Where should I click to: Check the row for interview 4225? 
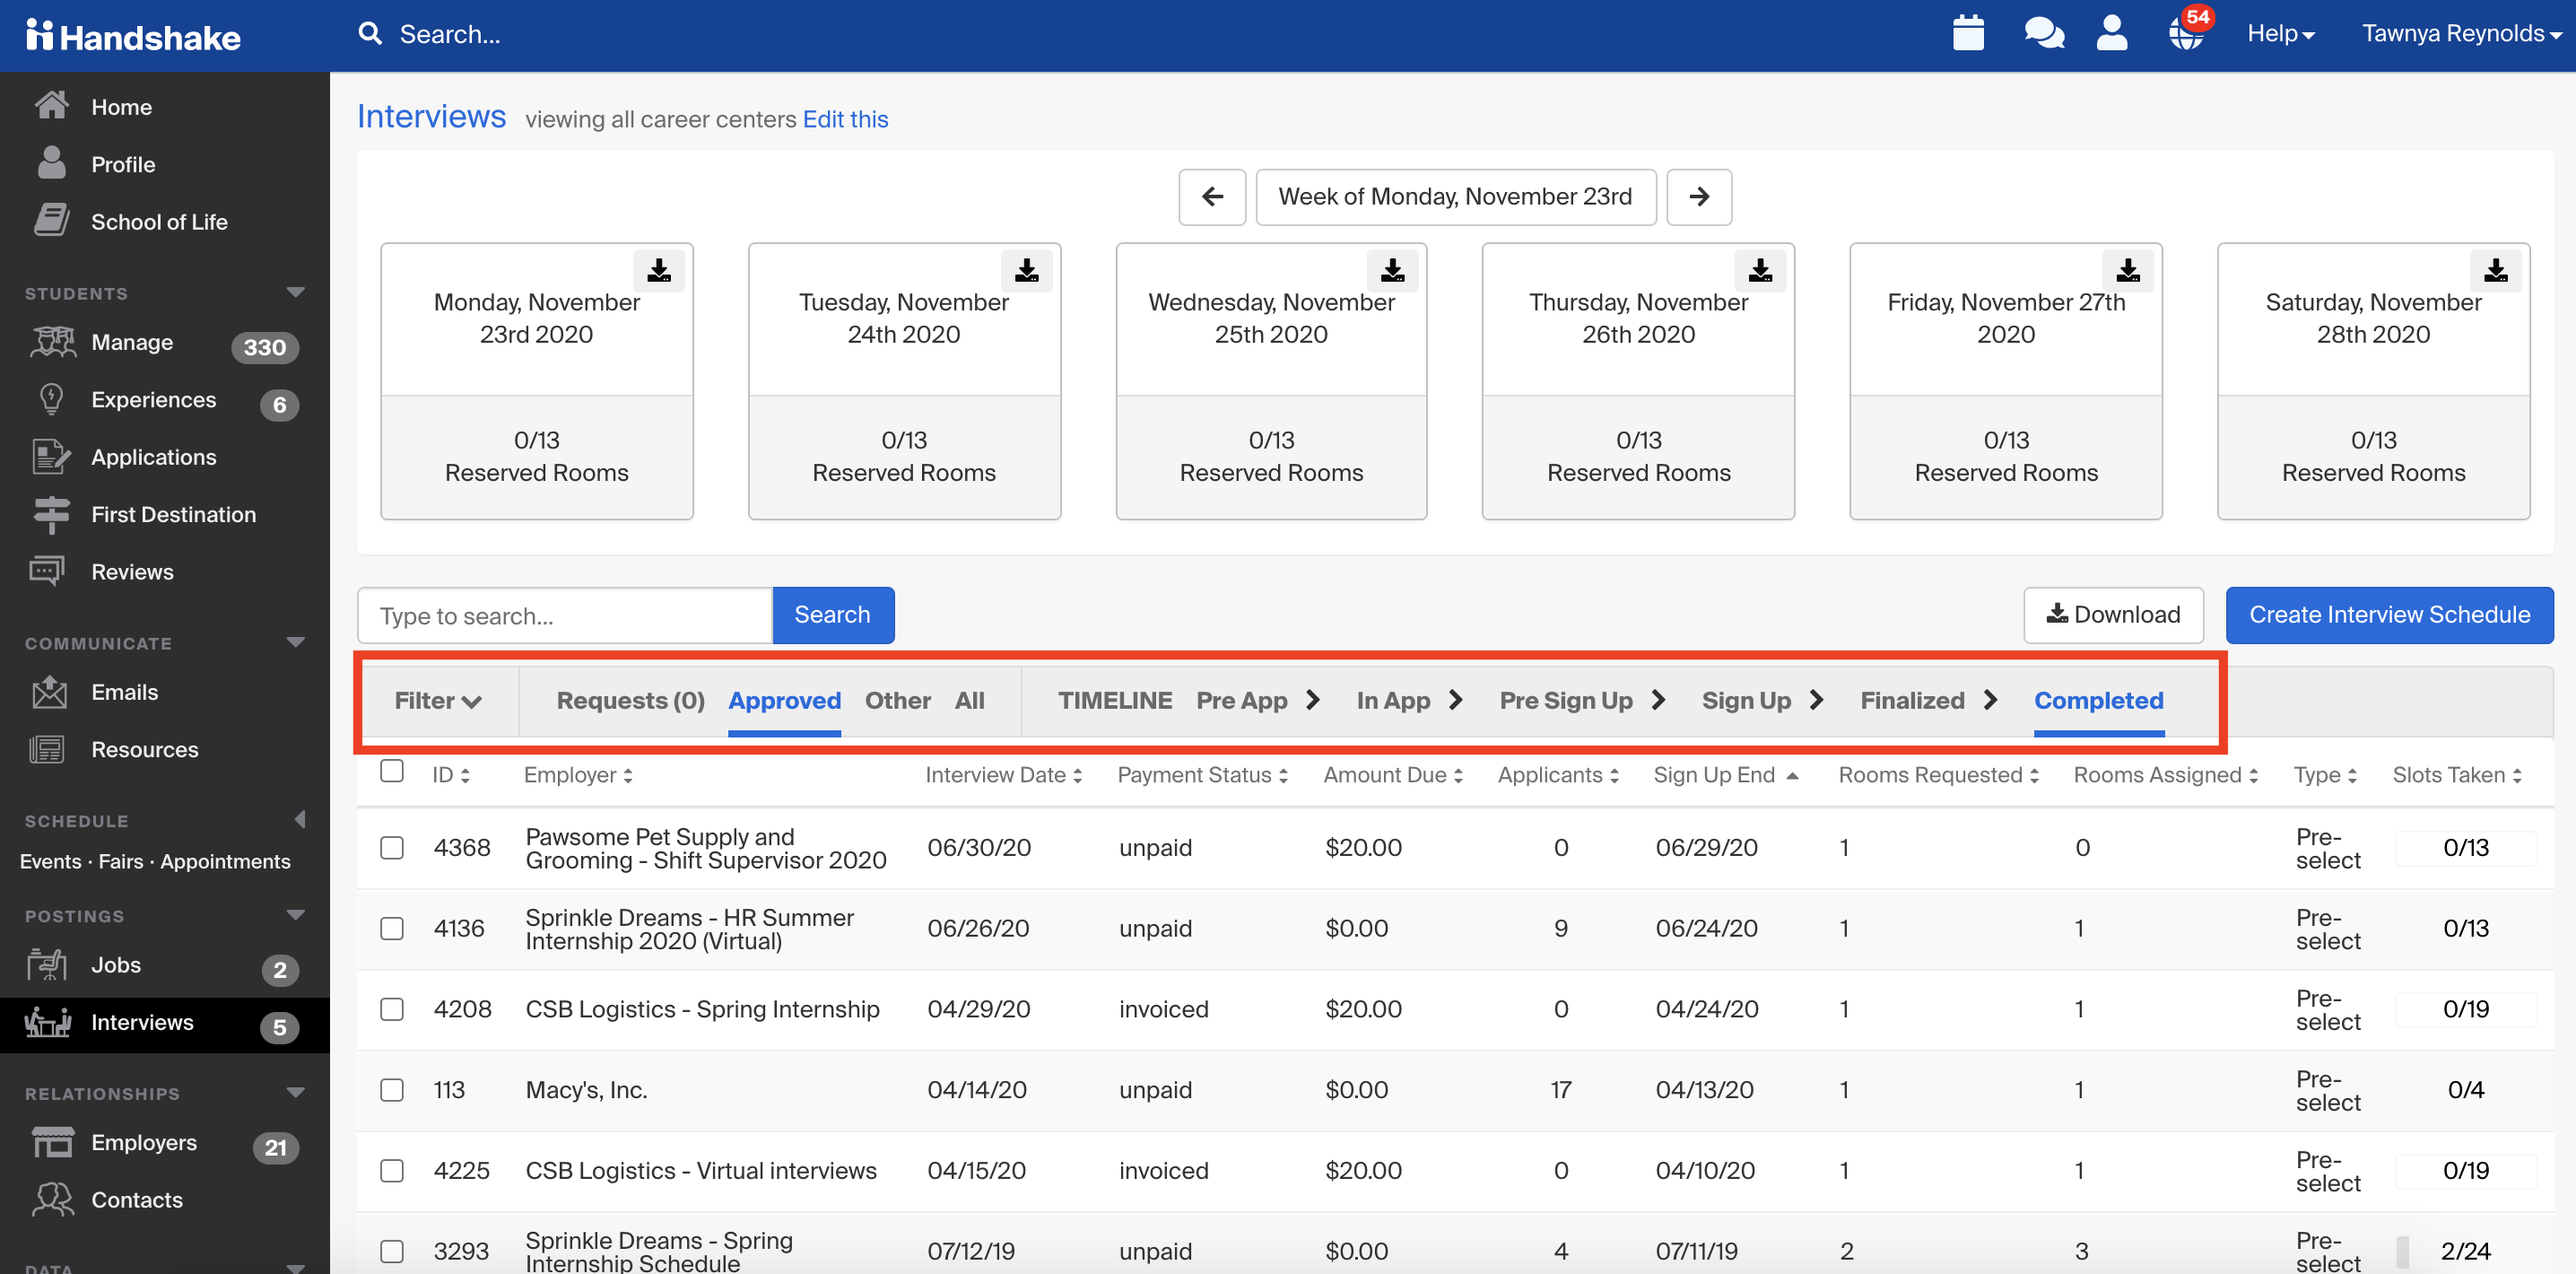coord(392,1171)
